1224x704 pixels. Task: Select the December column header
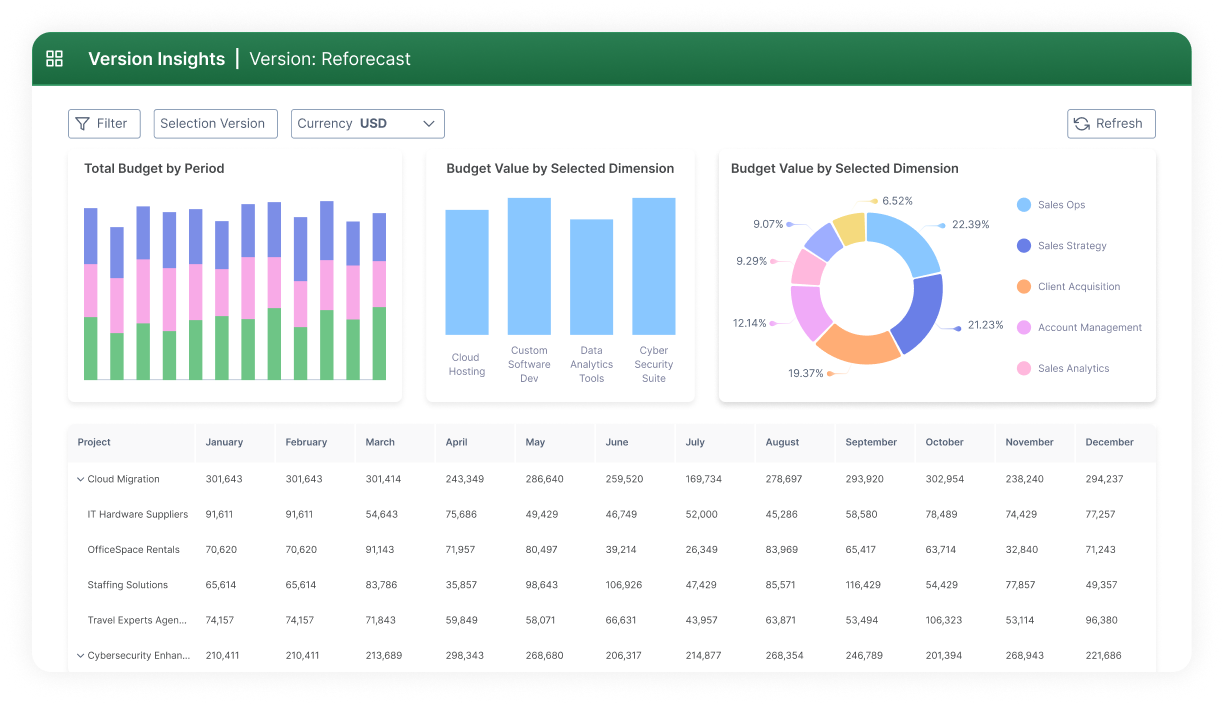(x=1109, y=442)
